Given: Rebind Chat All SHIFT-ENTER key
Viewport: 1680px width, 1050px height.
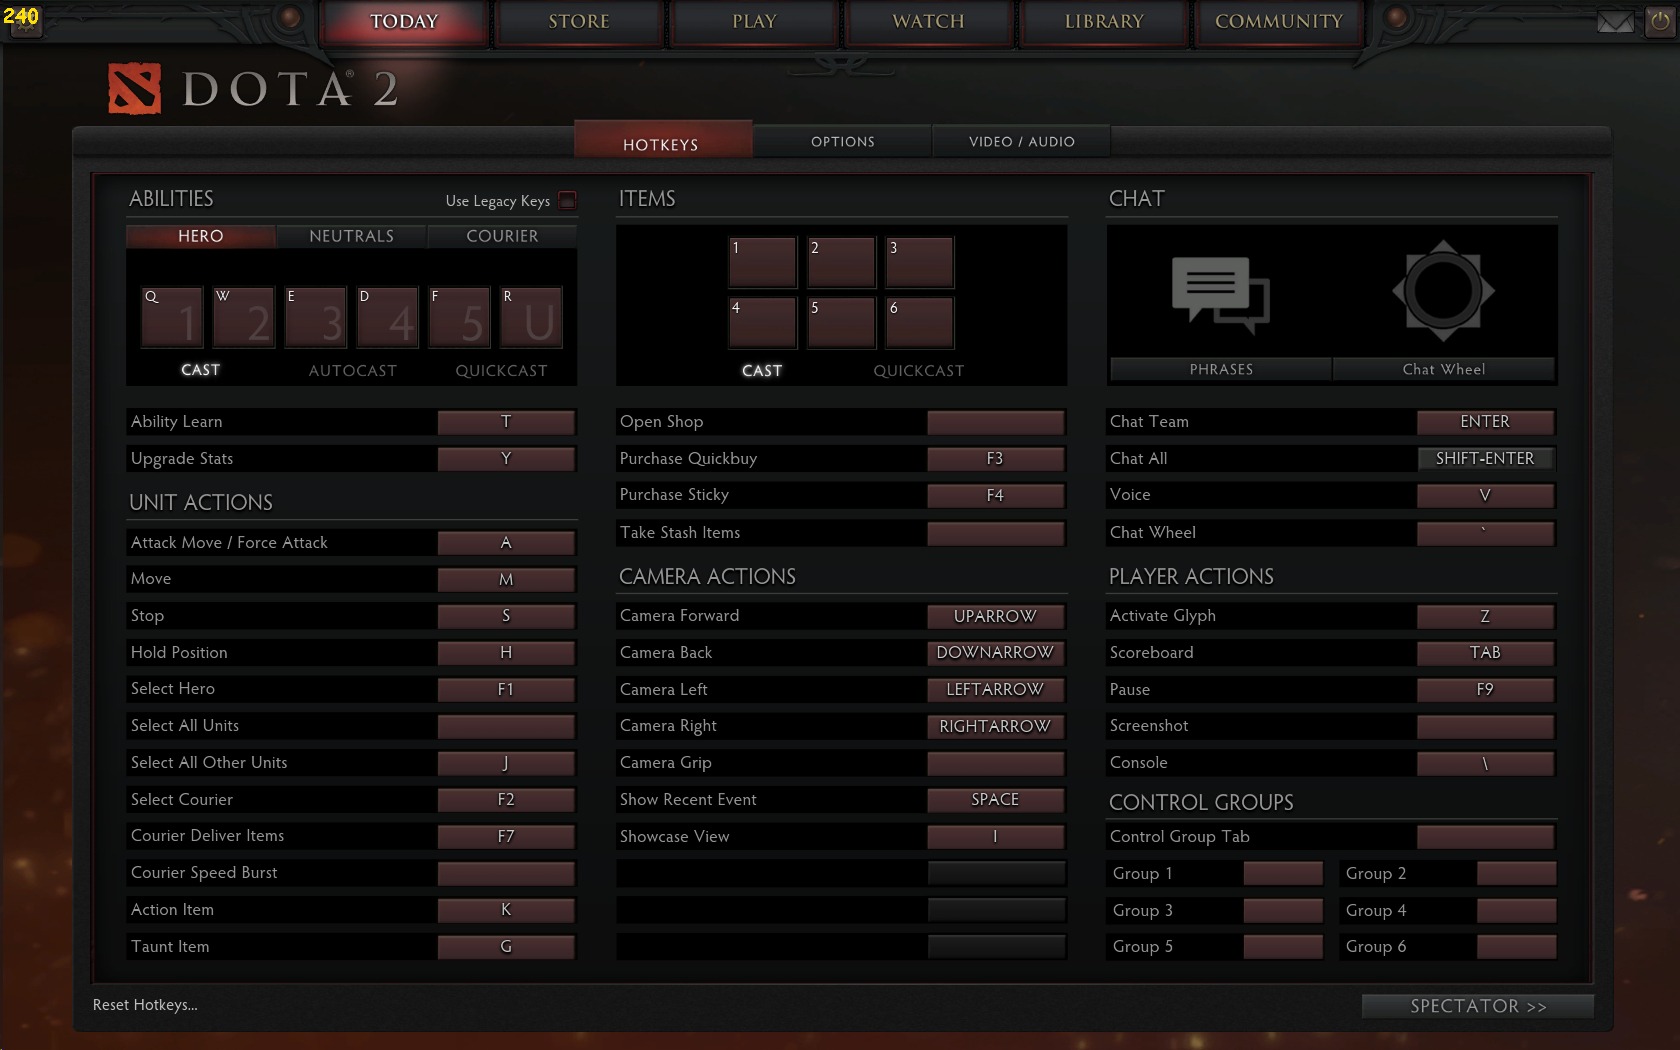Looking at the screenshot, I should pyautogui.click(x=1486, y=459).
